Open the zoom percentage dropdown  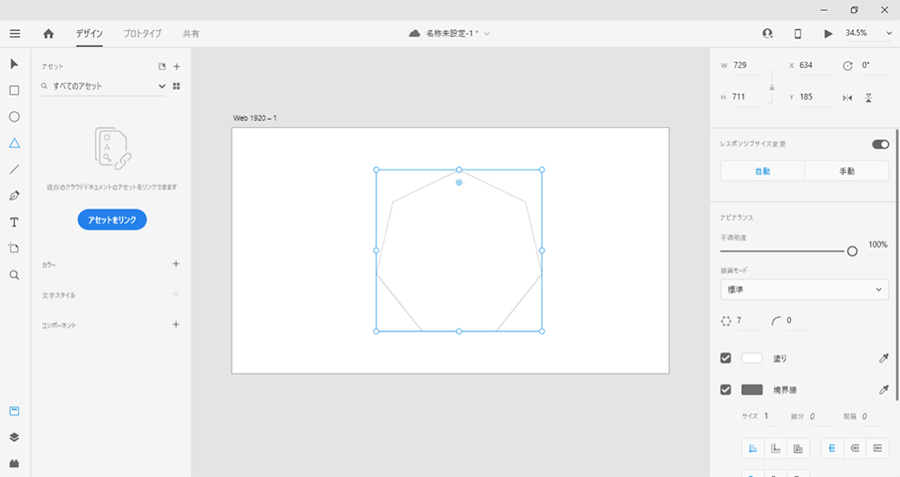point(889,34)
